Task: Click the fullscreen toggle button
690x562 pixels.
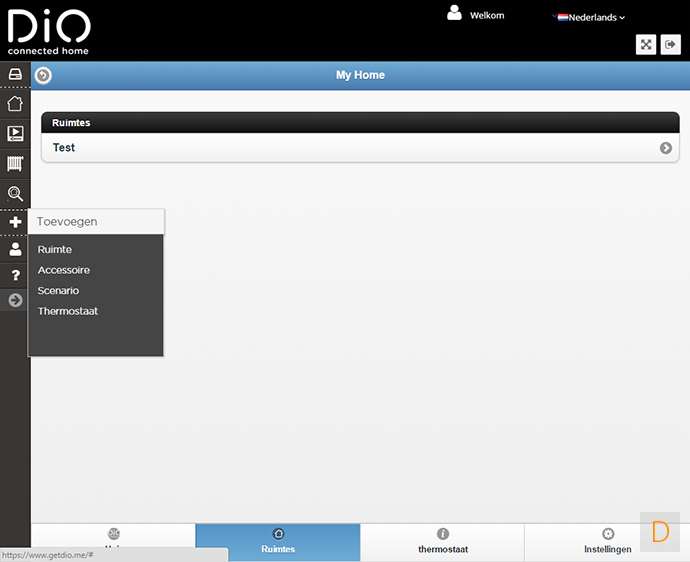Action: (646, 44)
